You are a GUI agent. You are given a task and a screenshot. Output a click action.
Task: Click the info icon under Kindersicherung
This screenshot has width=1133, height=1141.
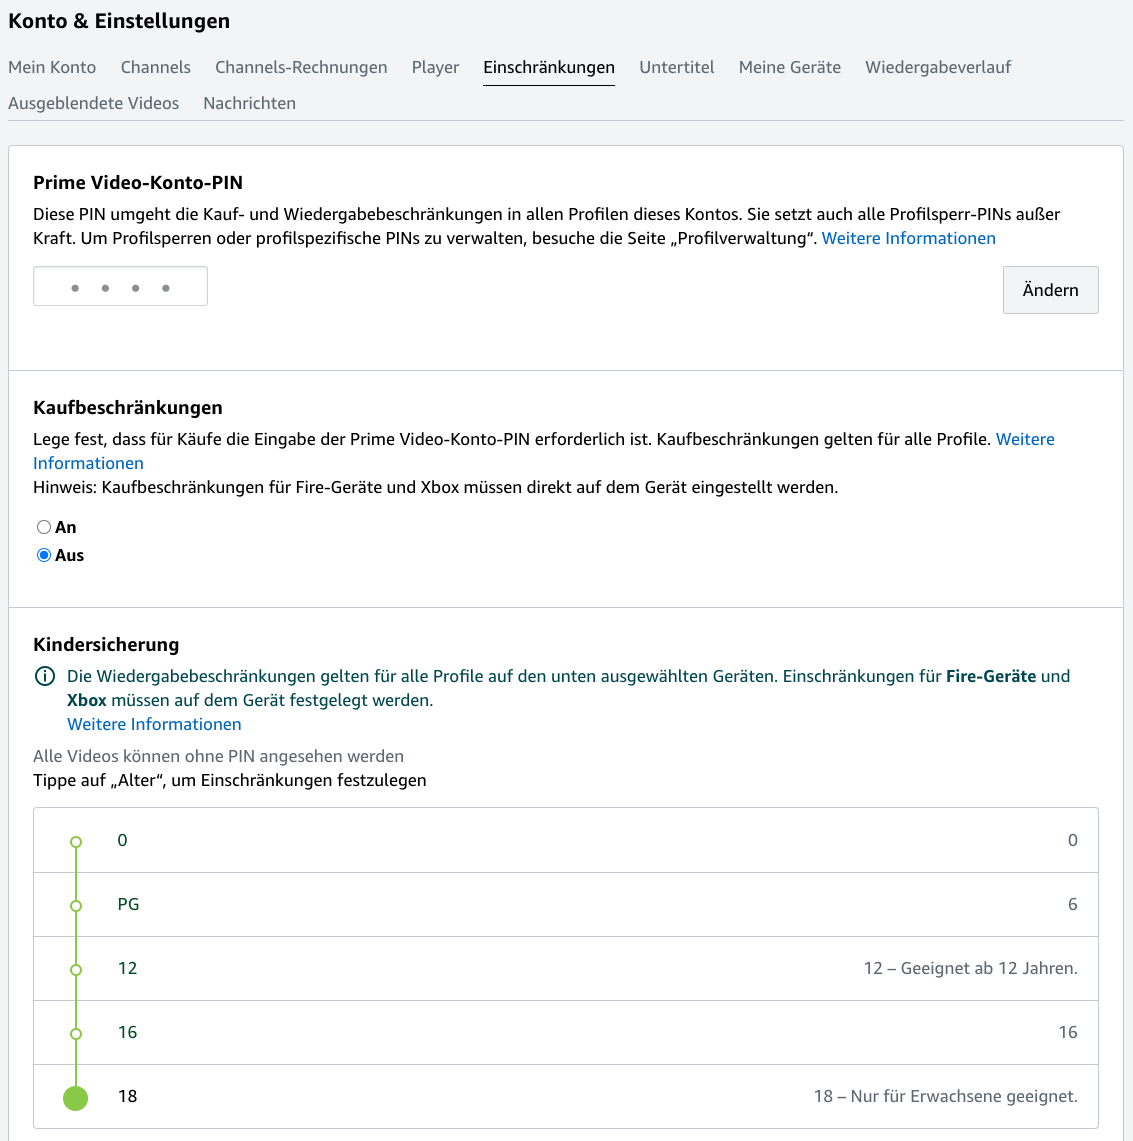(x=45, y=676)
